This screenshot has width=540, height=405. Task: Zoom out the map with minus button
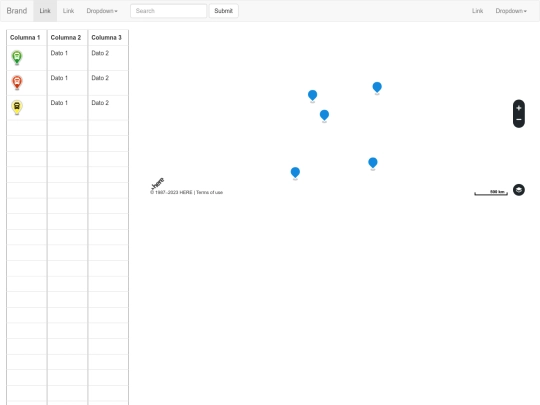click(x=519, y=120)
